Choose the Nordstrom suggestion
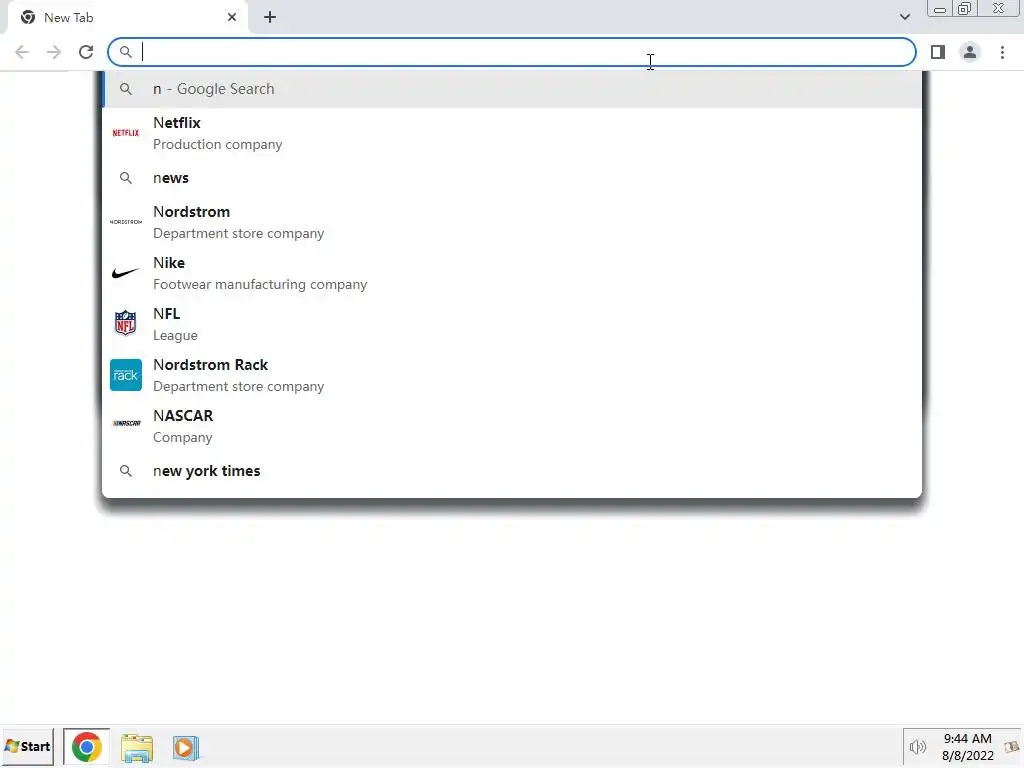 pos(512,222)
